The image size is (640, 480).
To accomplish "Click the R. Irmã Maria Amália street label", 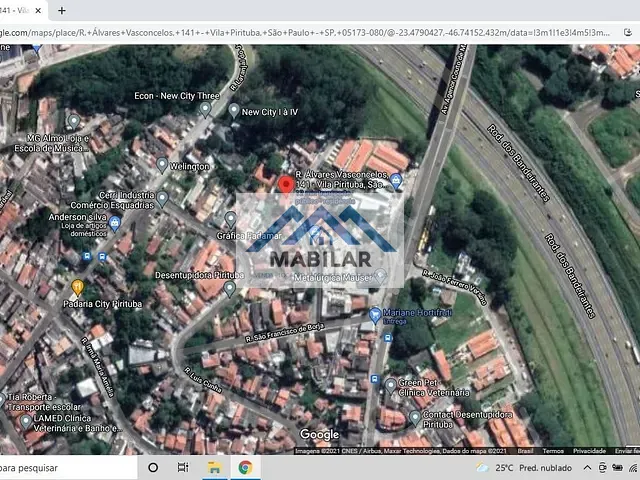I will pos(97,367).
